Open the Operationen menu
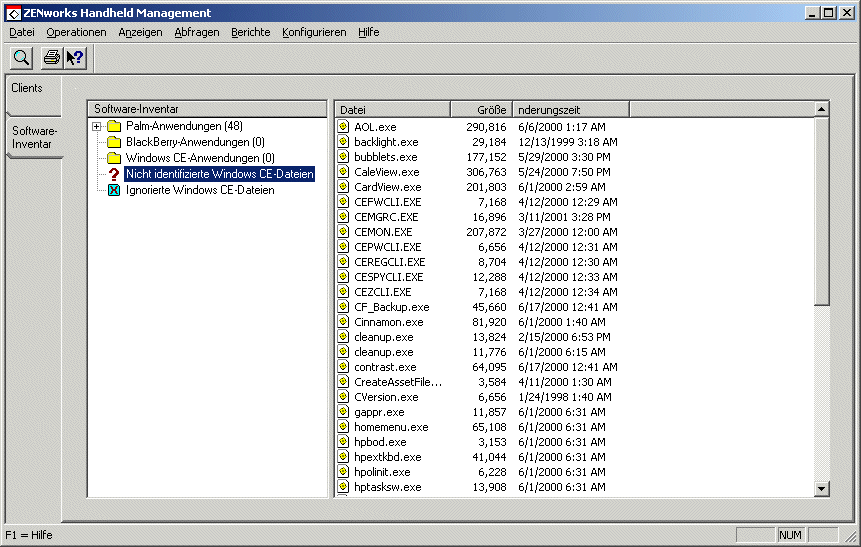Viewport: 861px width, 547px height. 76,32
